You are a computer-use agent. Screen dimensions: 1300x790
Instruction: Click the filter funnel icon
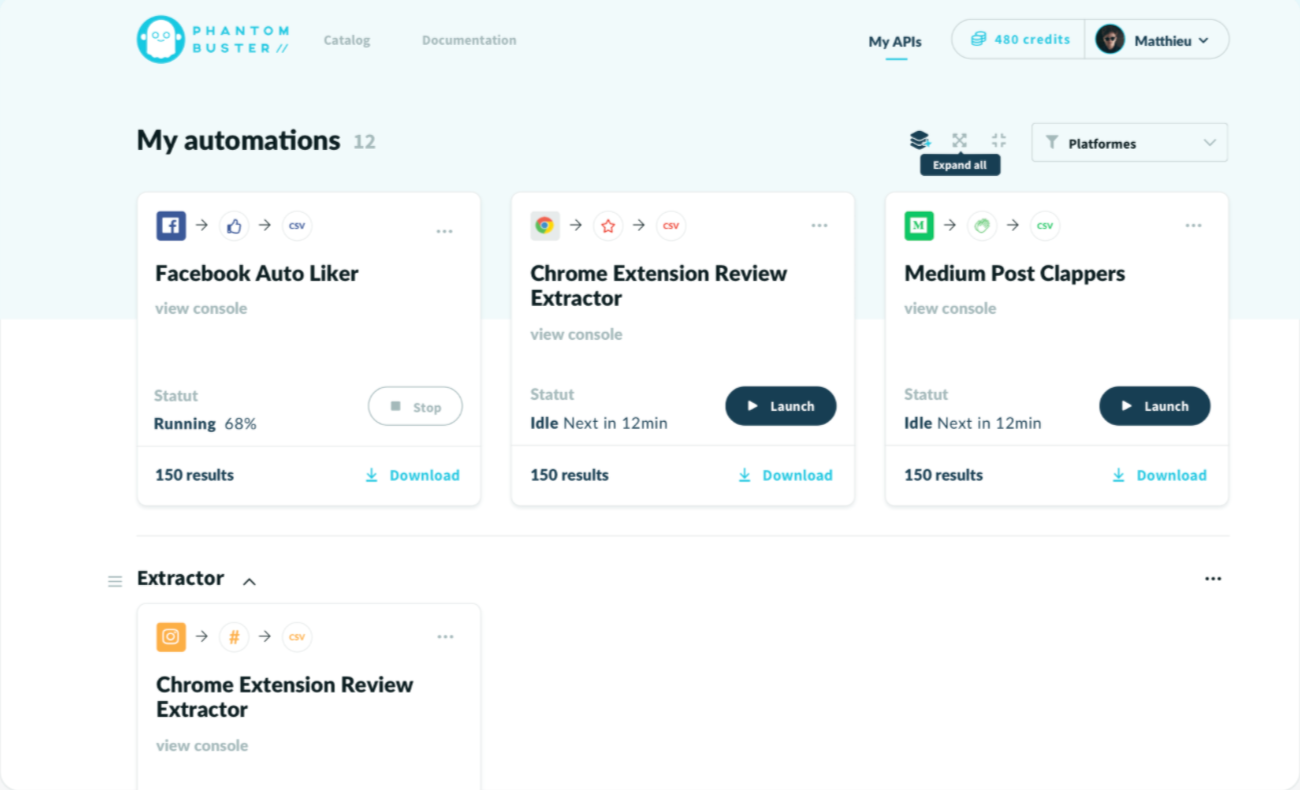1052,143
